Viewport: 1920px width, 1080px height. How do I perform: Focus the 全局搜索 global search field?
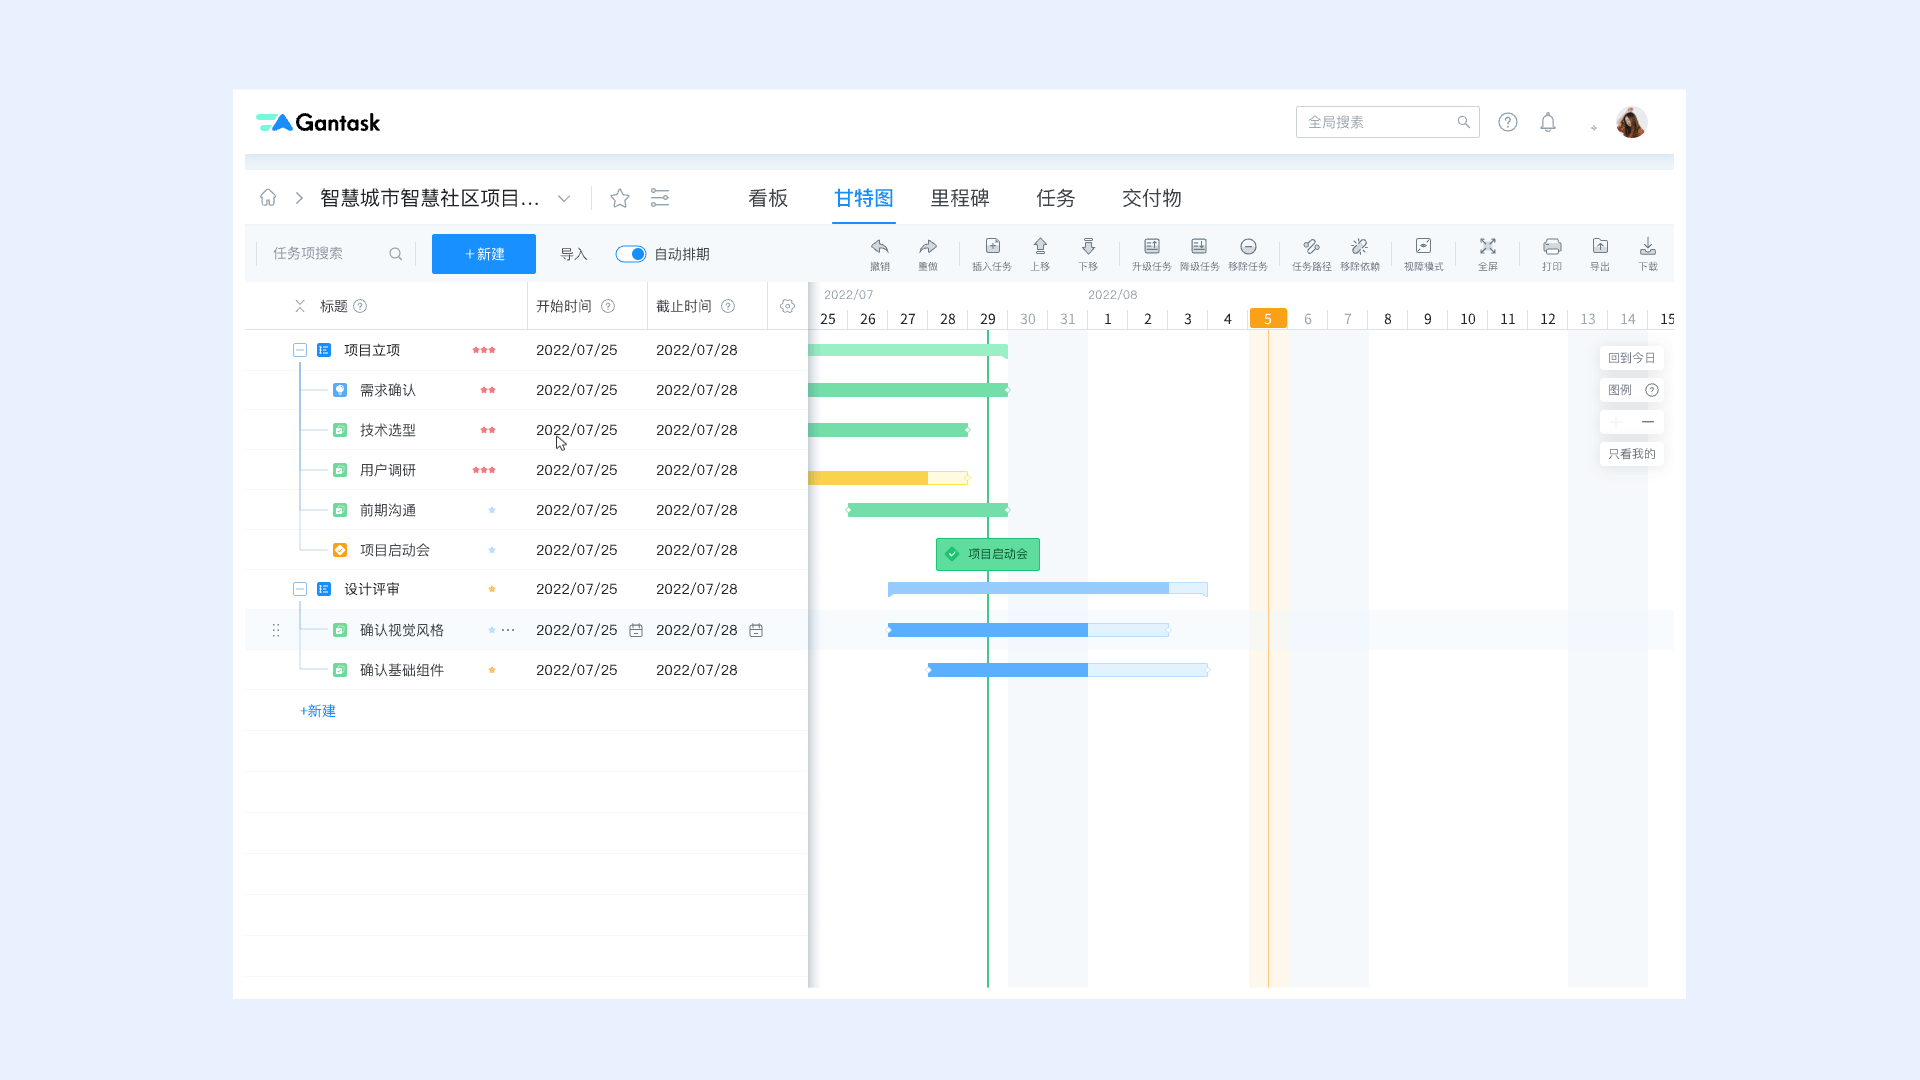pos(1388,122)
